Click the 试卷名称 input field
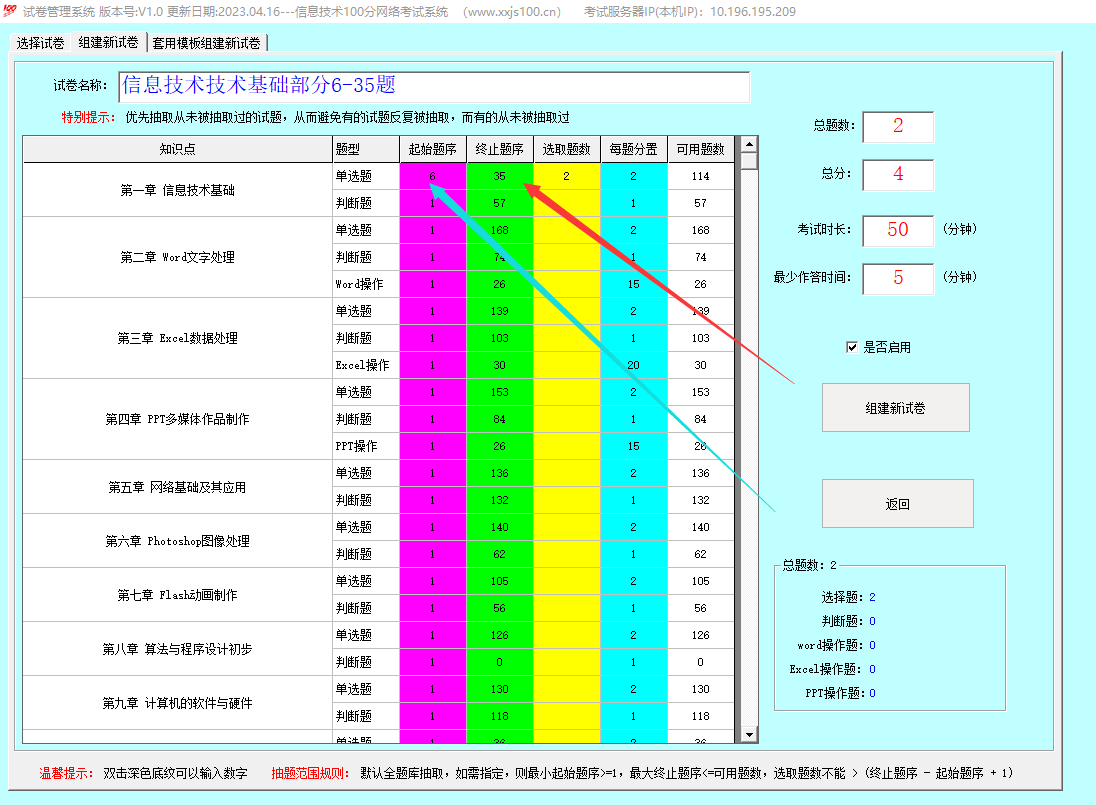The image size is (1096, 805). click(434, 86)
